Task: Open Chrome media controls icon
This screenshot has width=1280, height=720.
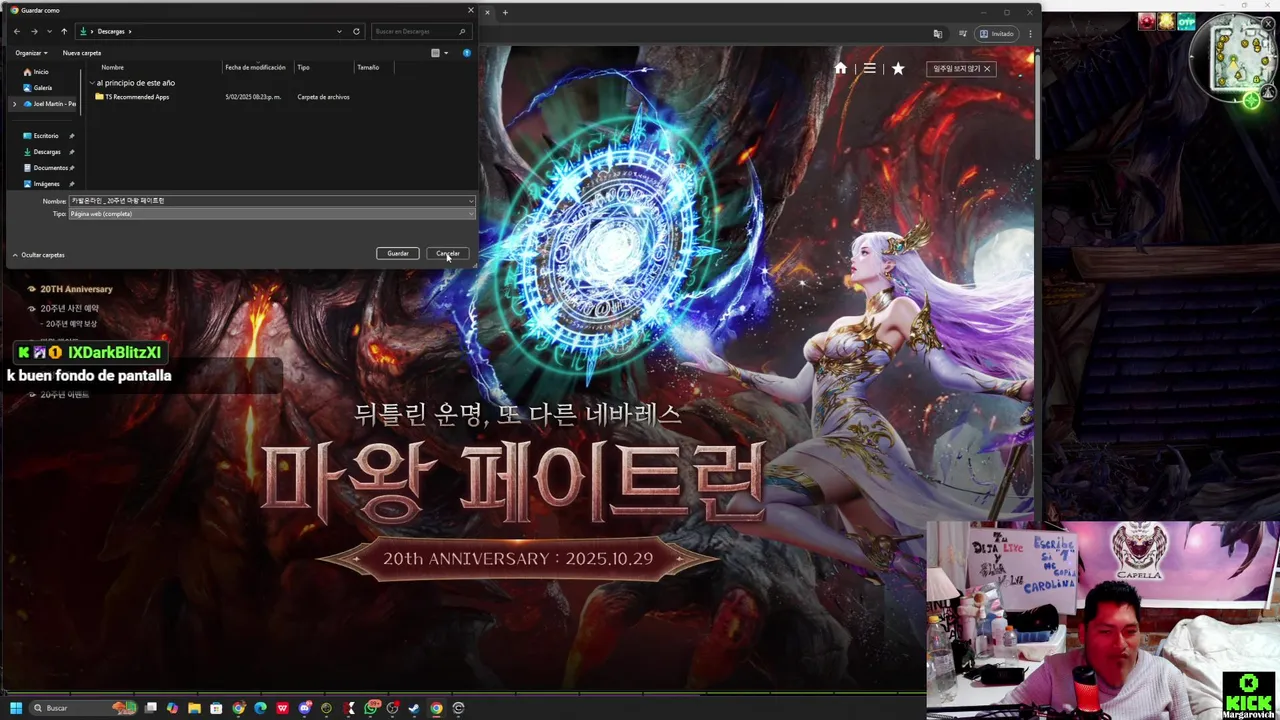Action: tap(962, 34)
